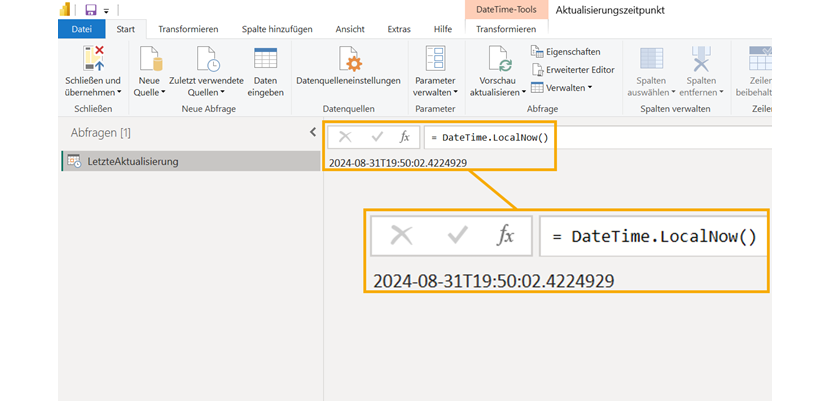The height and width of the screenshot is (401, 830).
Task: Cancel formula with the X button
Action: [x=345, y=137]
